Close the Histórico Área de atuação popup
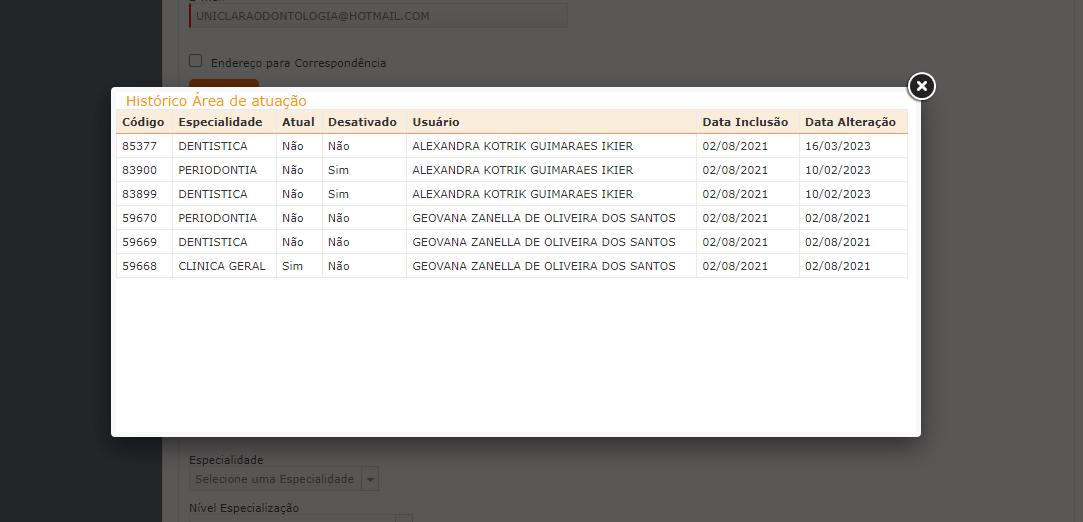The width and height of the screenshot is (1083, 522). click(x=922, y=87)
